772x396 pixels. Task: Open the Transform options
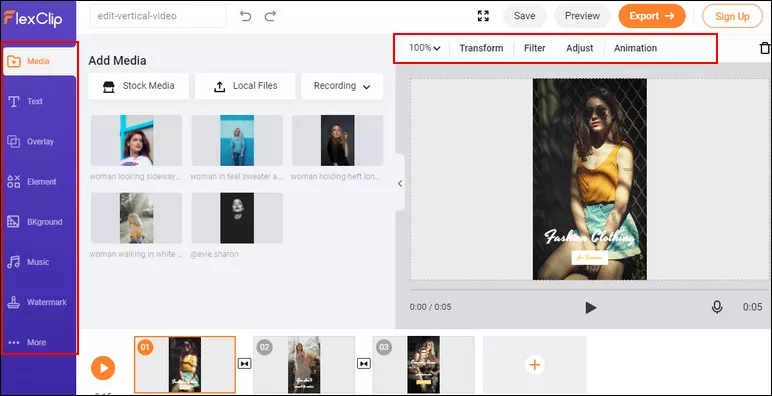click(481, 48)
